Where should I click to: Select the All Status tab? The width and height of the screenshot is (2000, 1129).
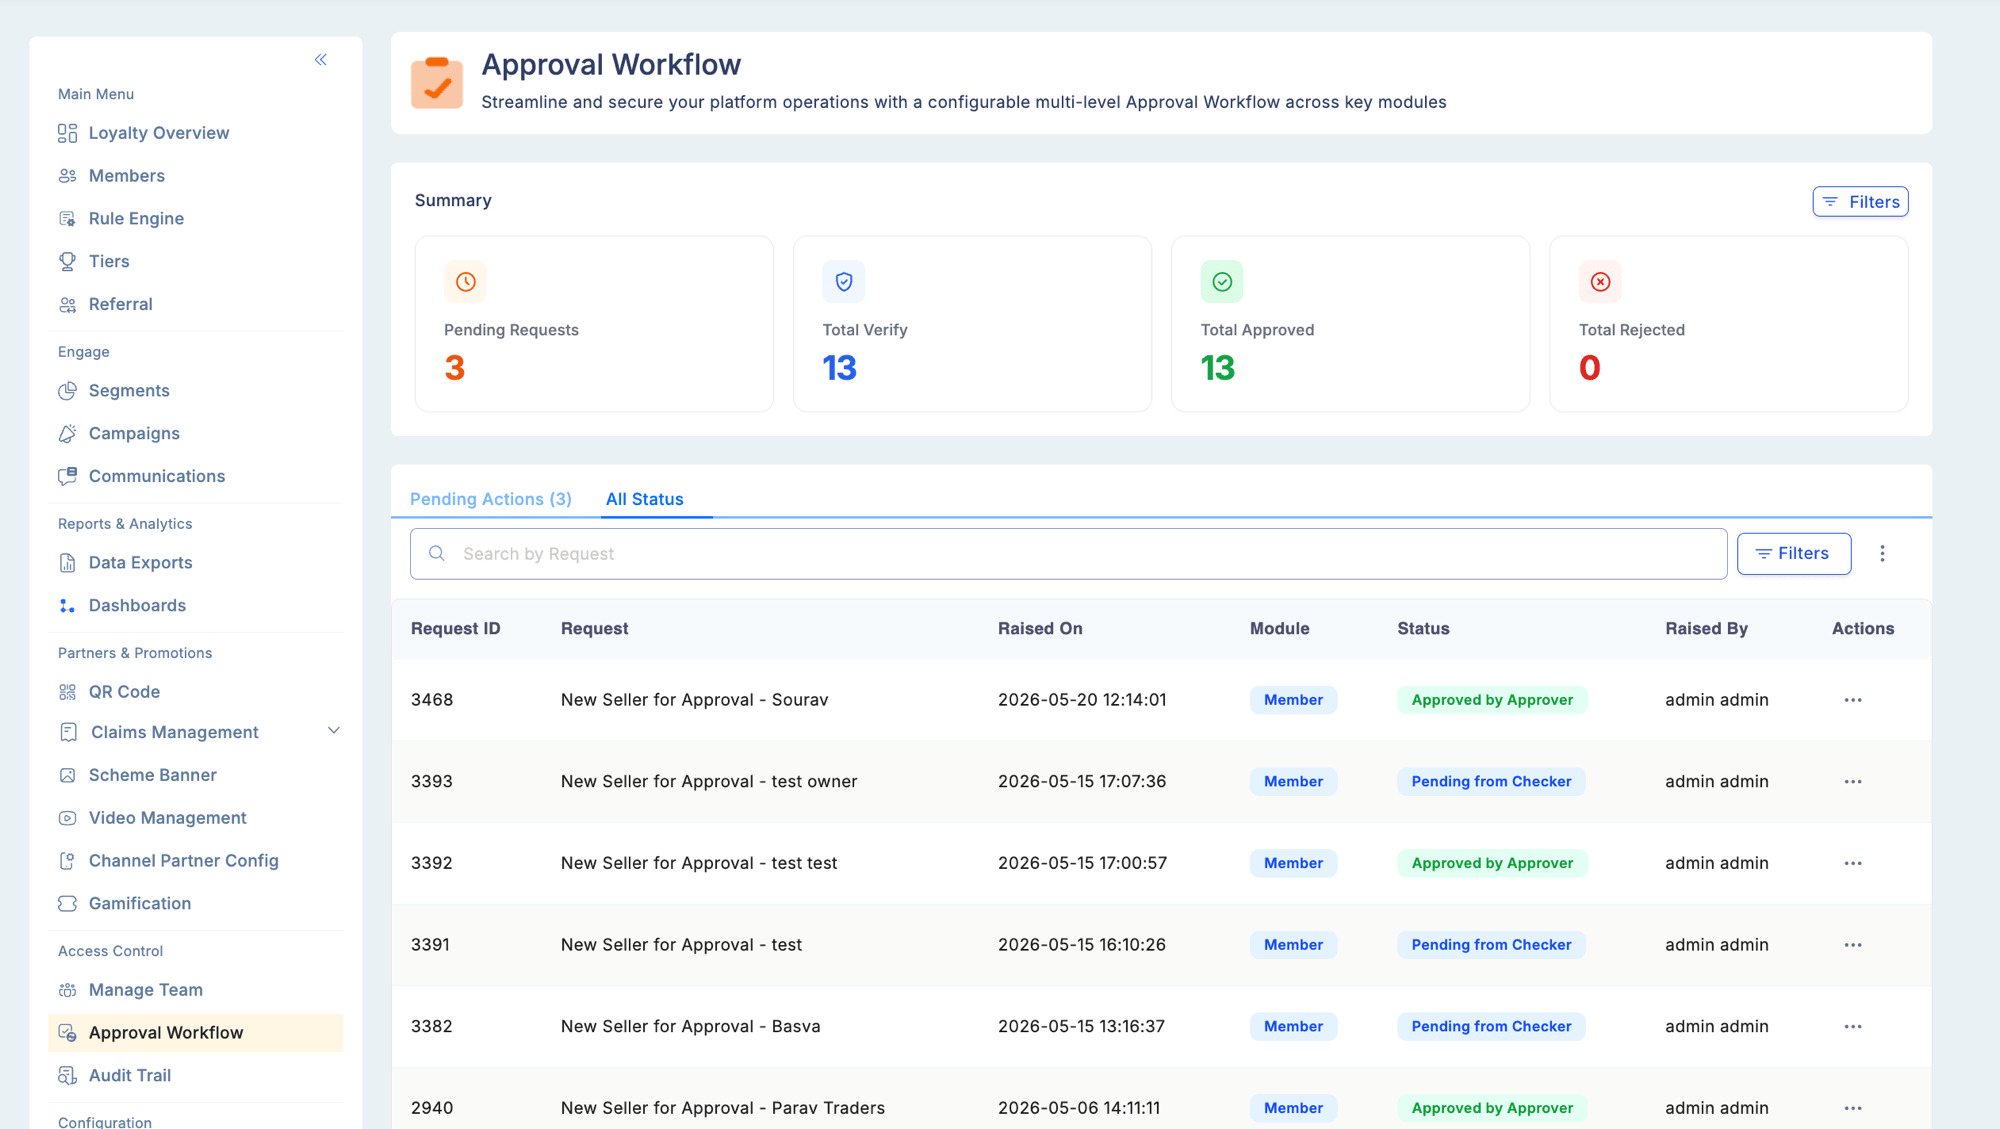[x=645, y=499]
